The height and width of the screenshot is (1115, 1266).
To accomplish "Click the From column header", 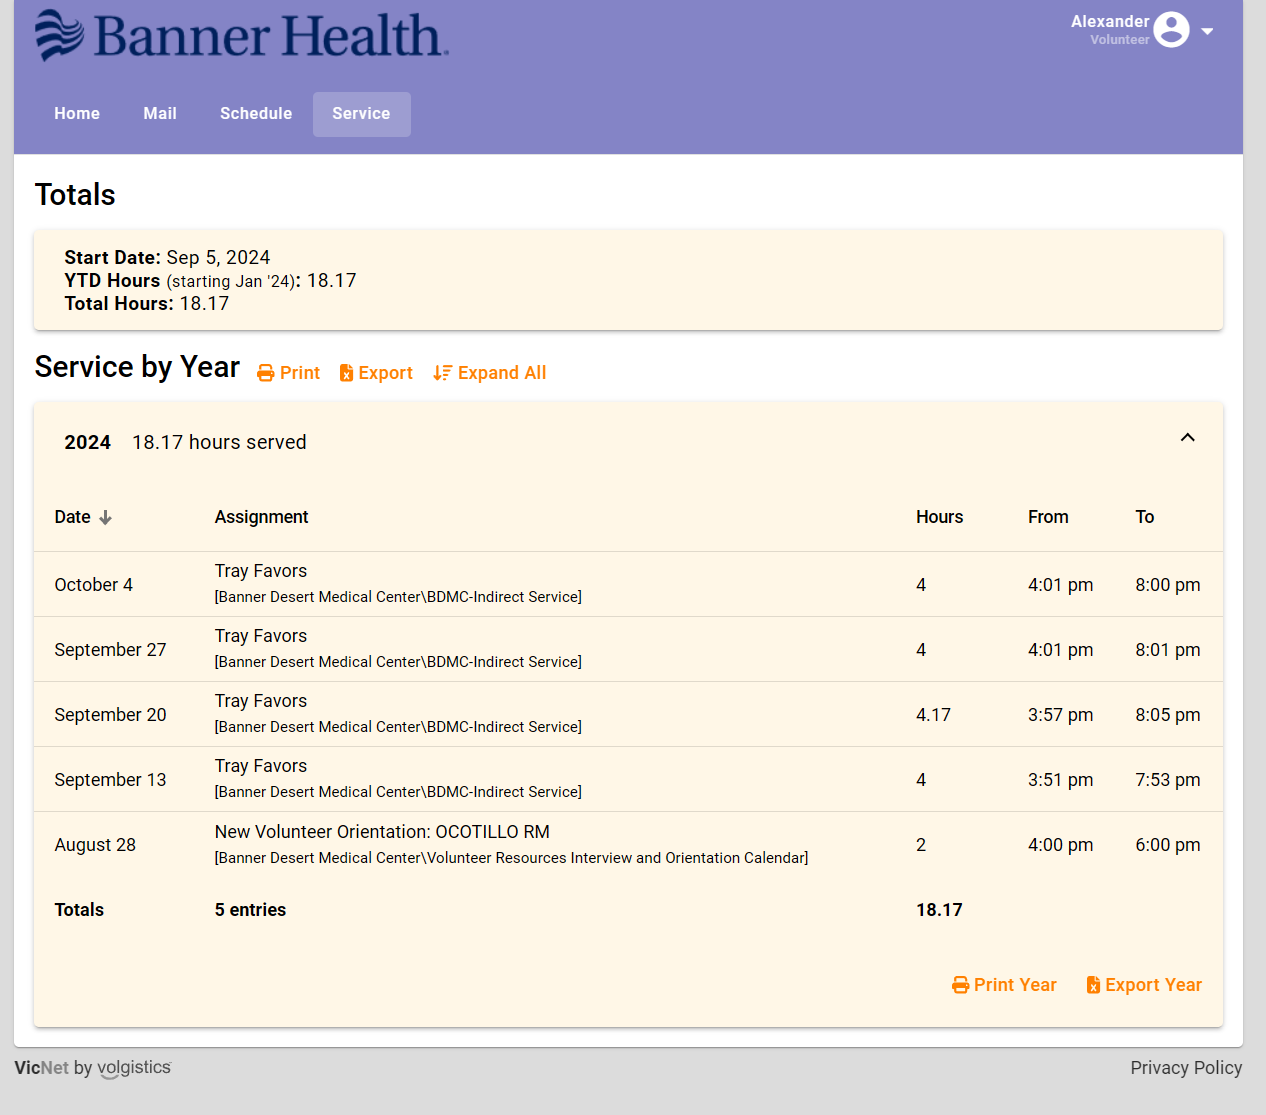I will click(x=1048, y=517).
